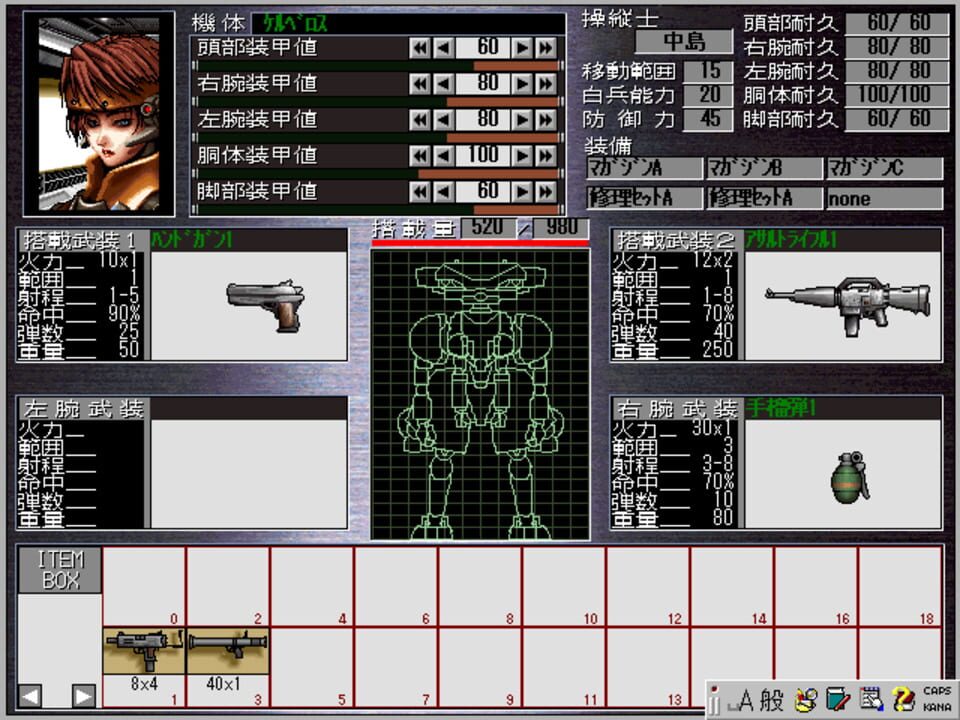Viewport: 960px width, 720px height.
Task: Select the empty none equipment slot
Action: coord(884,198)
